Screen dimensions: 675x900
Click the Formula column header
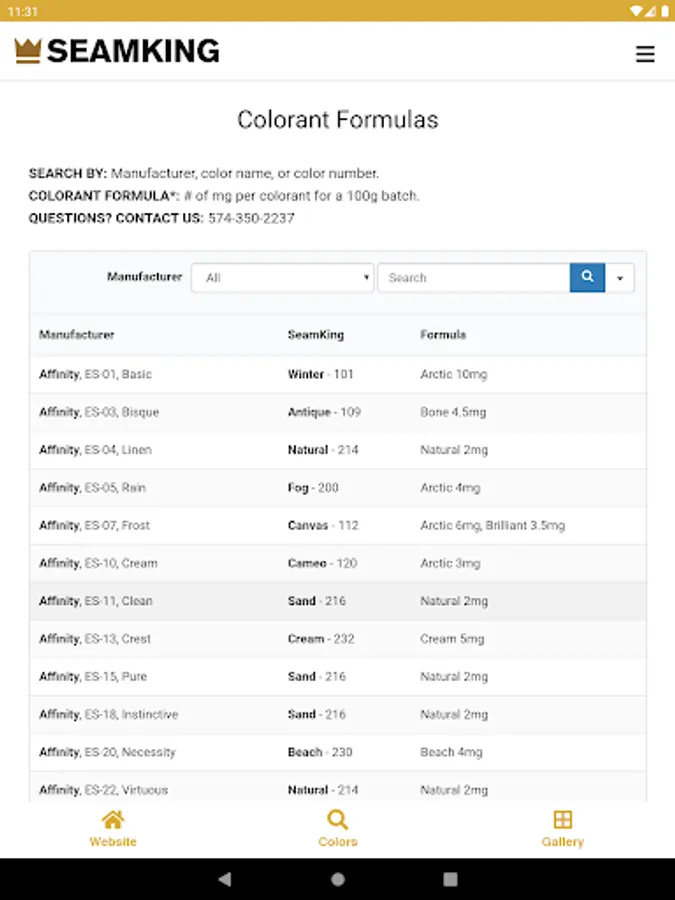click(443, 335)
